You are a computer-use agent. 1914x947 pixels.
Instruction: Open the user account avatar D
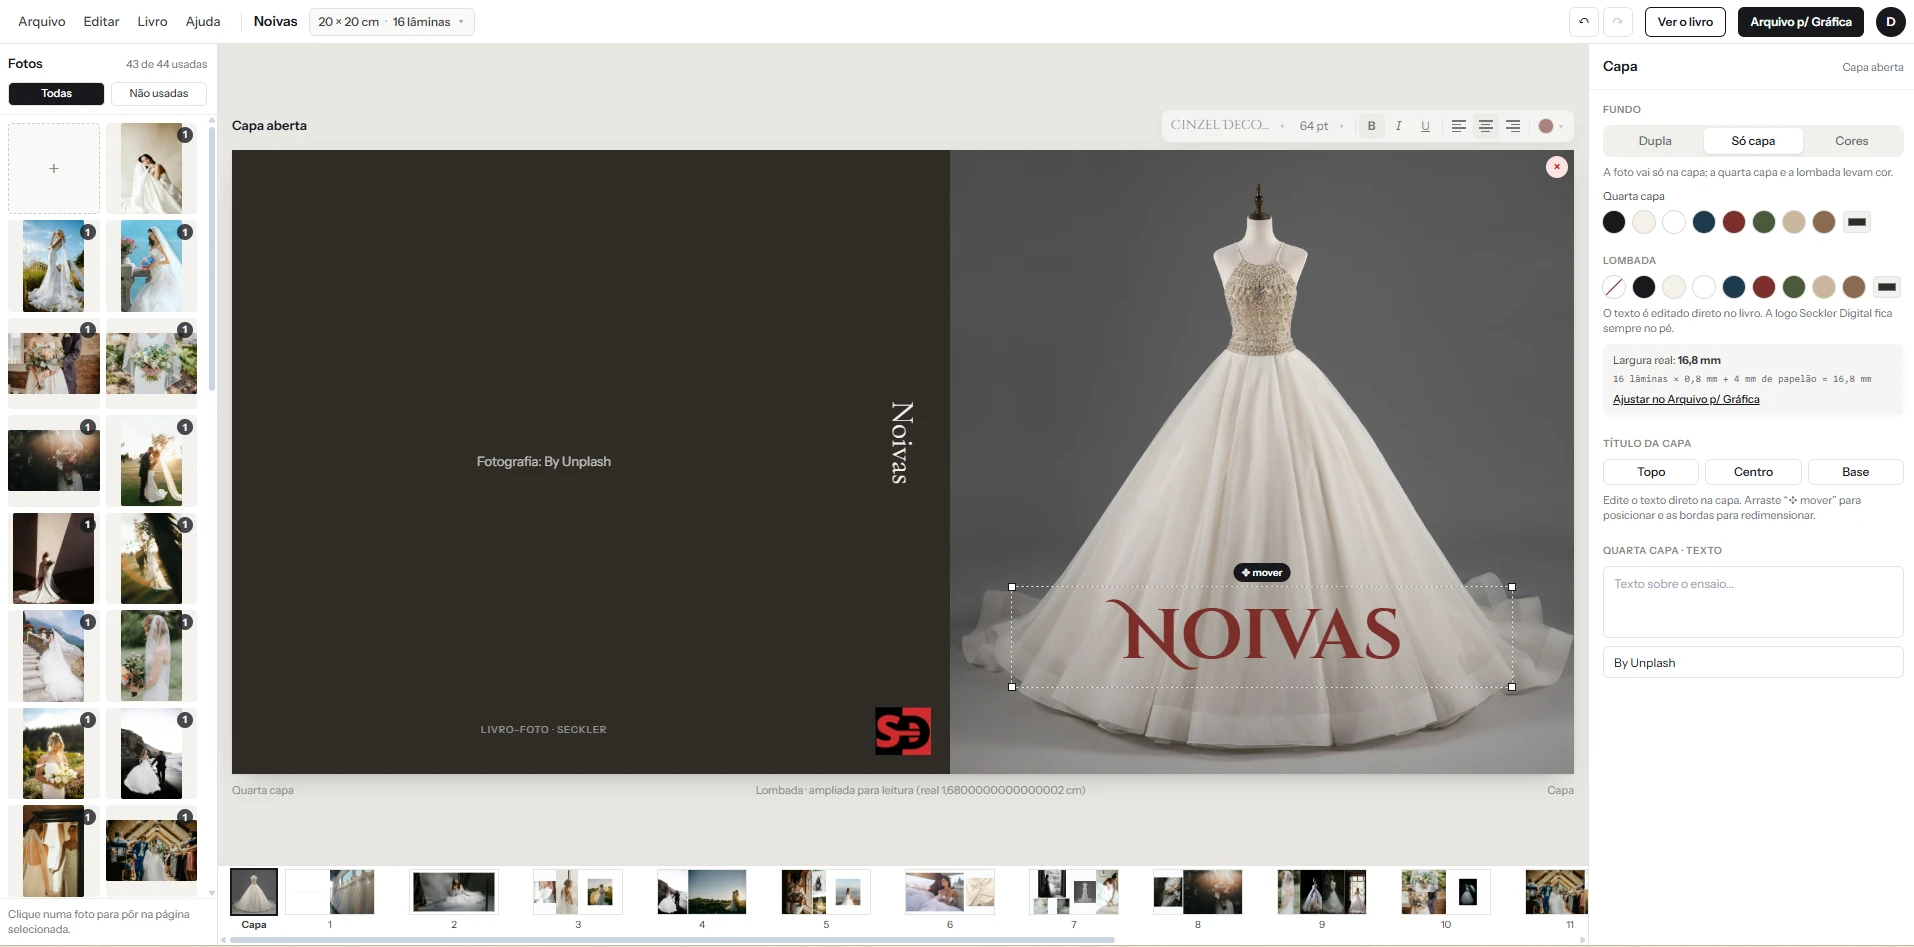point(1890,22)
